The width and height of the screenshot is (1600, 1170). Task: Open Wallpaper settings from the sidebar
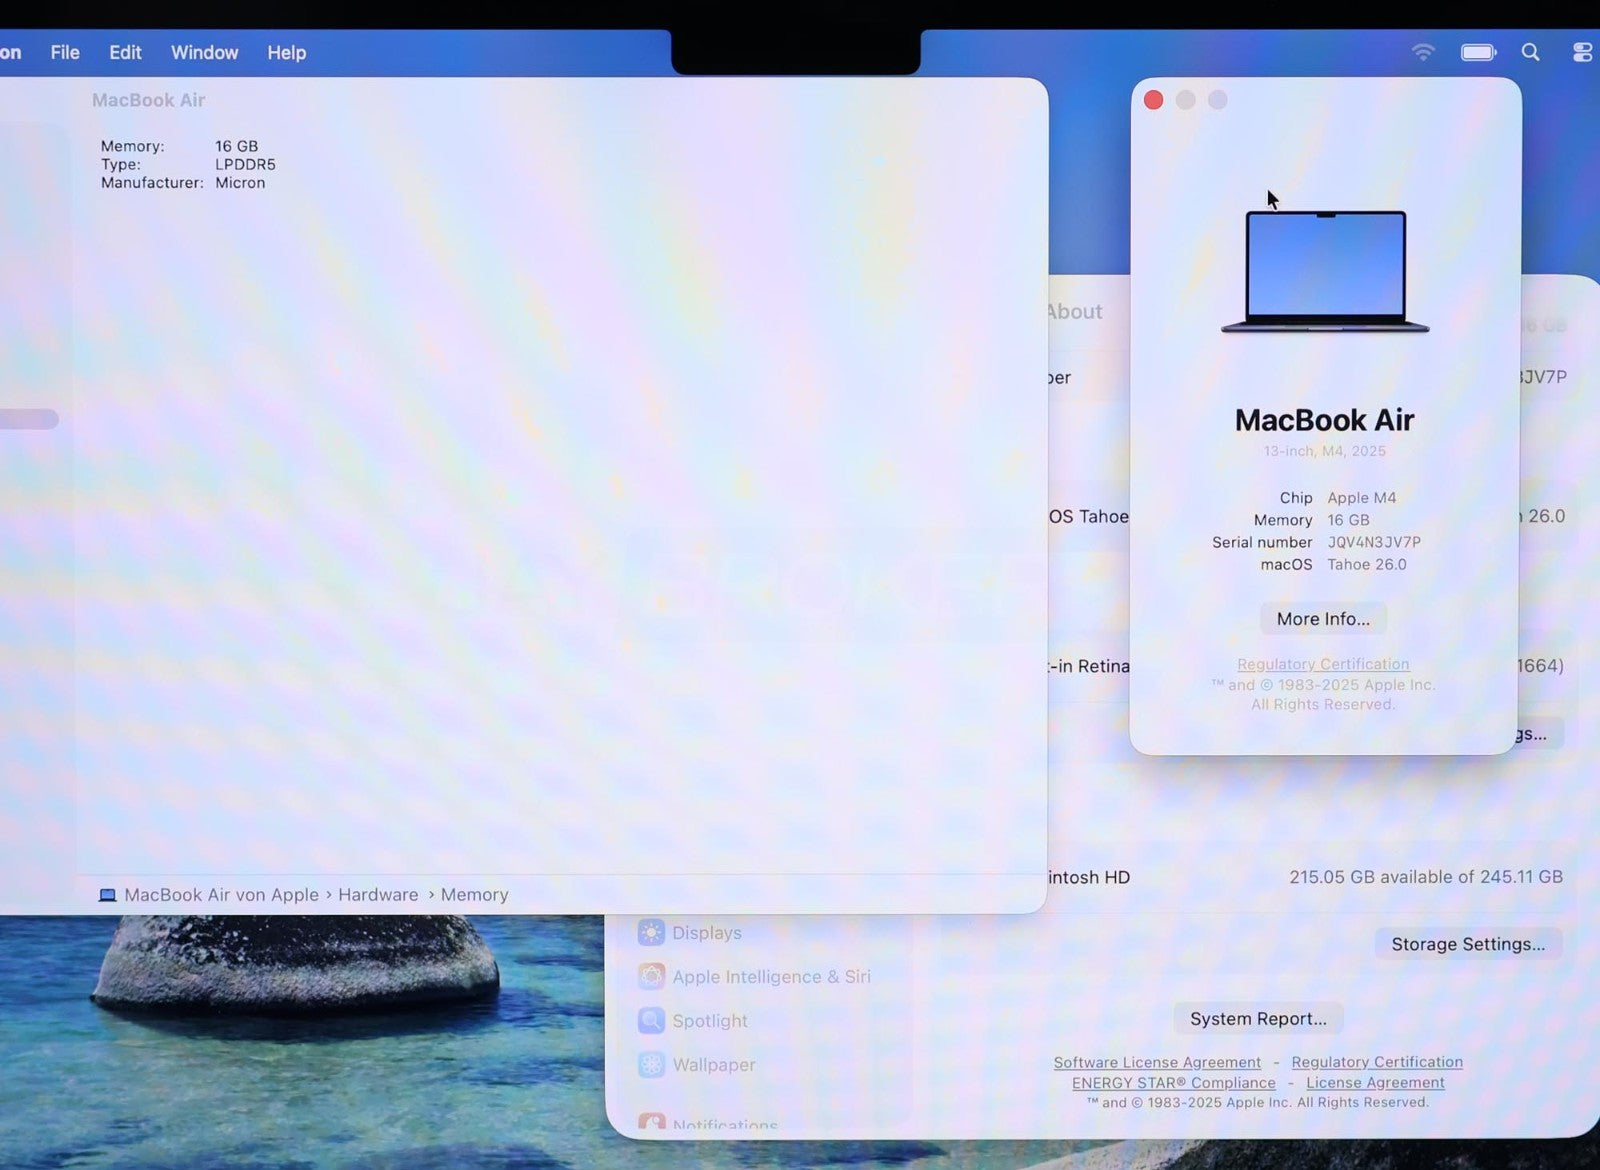click(713, 1065)
